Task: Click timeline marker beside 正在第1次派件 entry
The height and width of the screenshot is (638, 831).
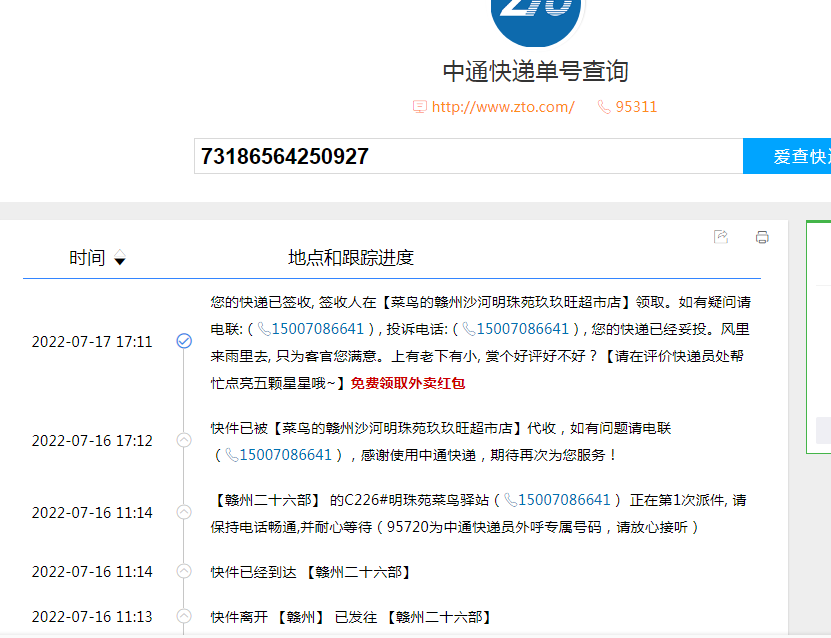Action: 184,512
